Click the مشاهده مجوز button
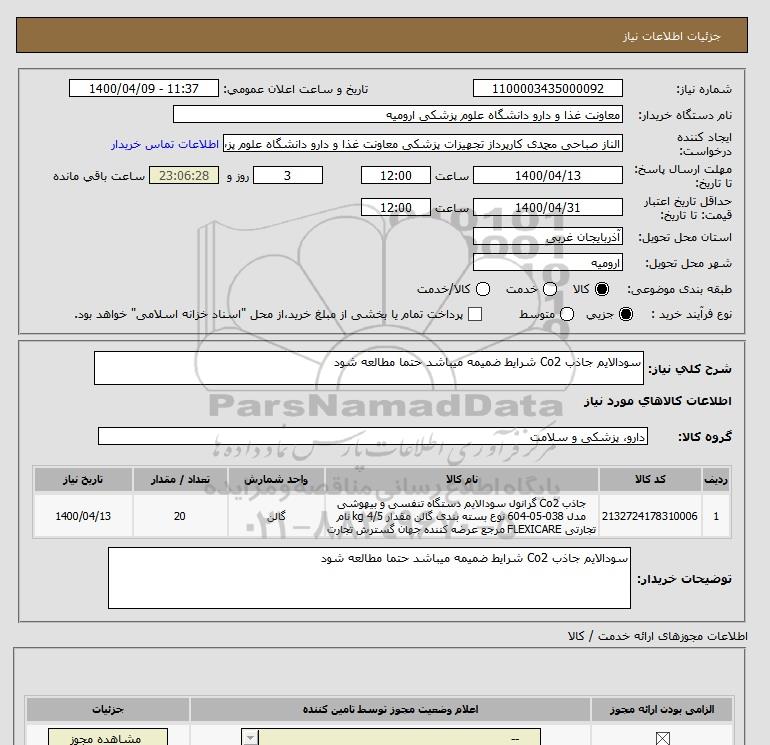 pyautogui.click(x=108, y=738)
